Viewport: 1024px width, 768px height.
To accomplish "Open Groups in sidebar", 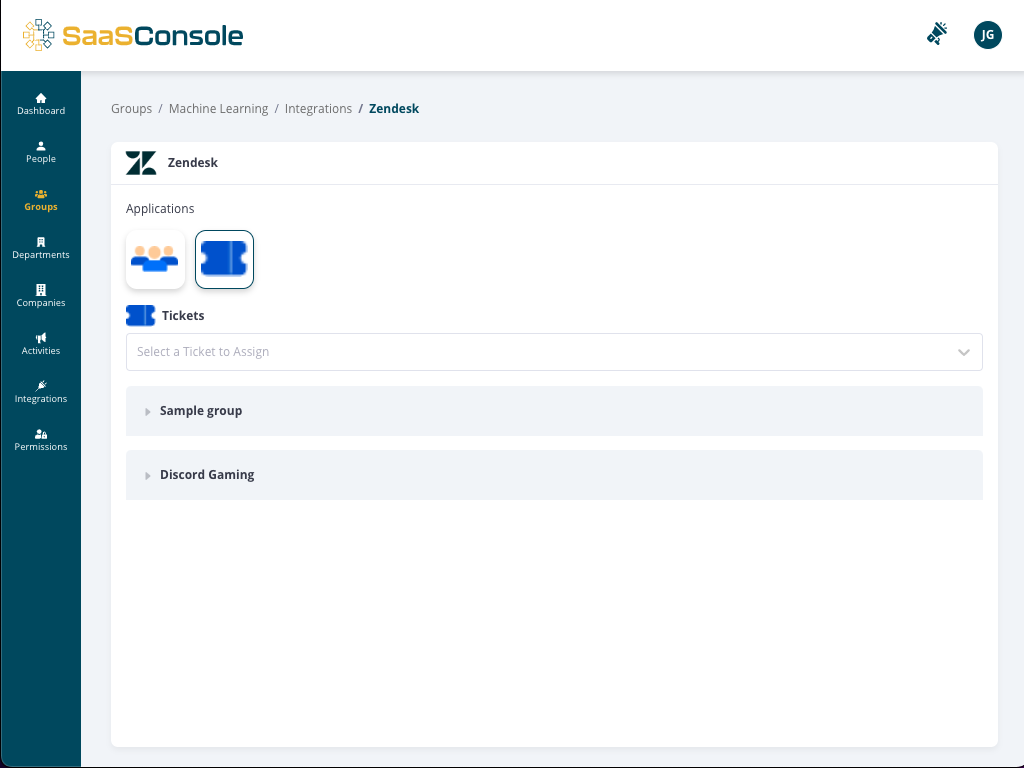I will pyautogui.click(x=40, y=200).
